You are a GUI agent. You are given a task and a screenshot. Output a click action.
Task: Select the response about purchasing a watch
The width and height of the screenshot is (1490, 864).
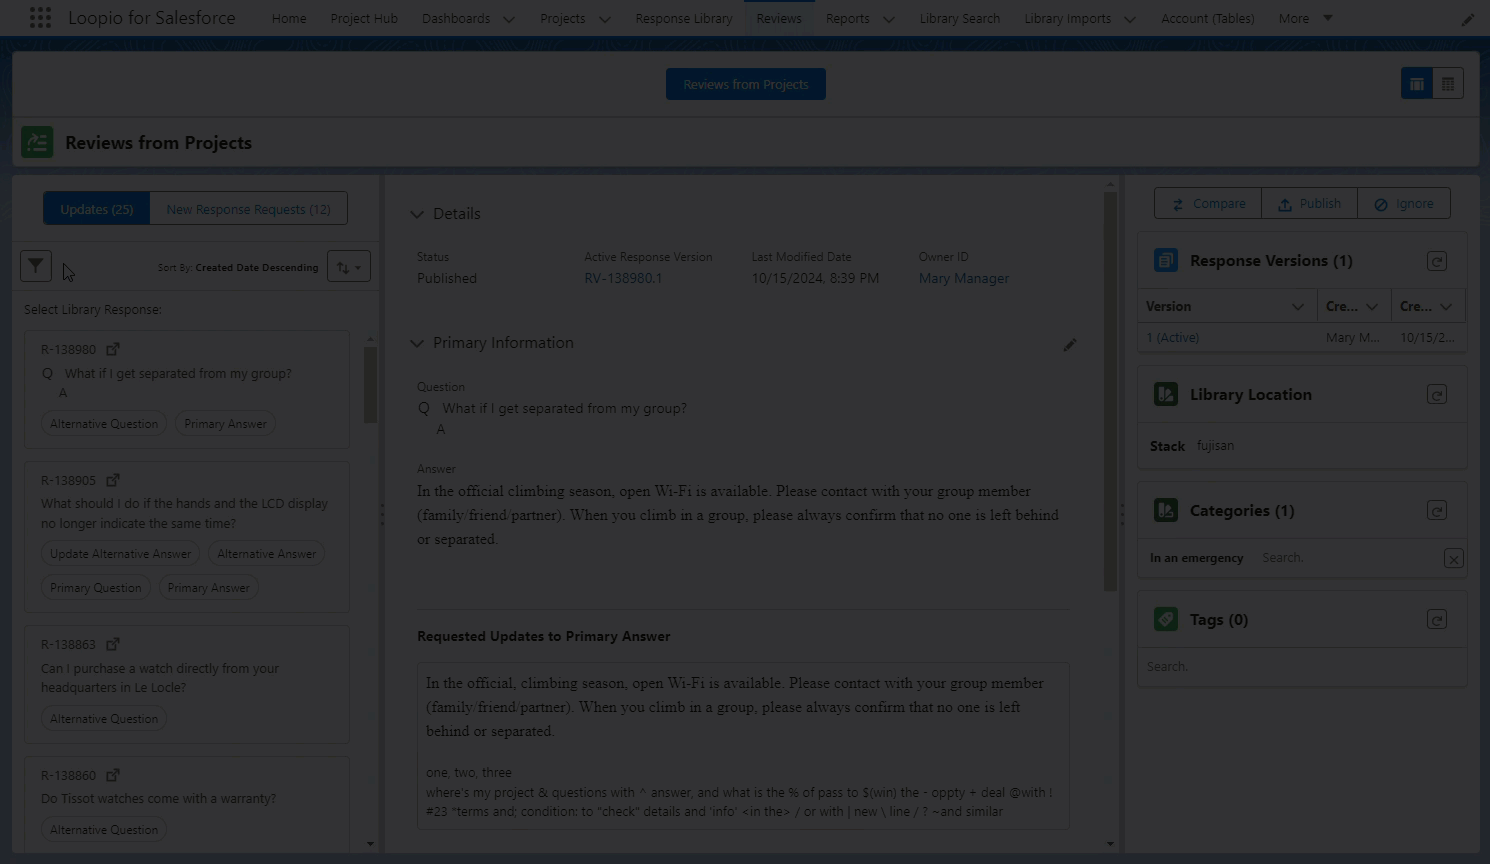[x=187, y=685]
